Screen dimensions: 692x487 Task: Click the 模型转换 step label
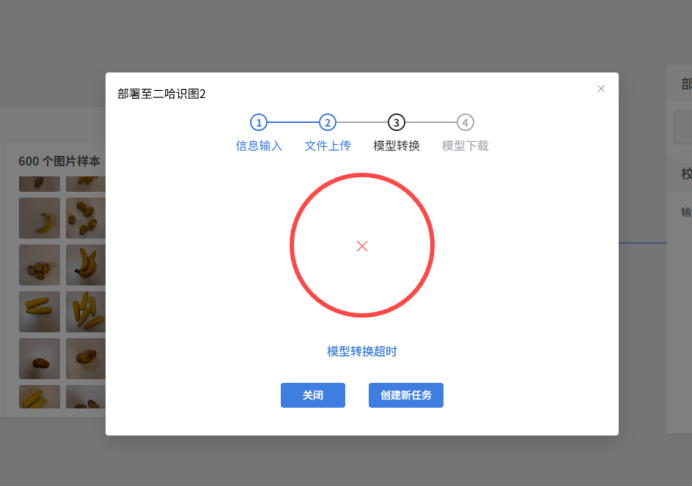[396, 146]
